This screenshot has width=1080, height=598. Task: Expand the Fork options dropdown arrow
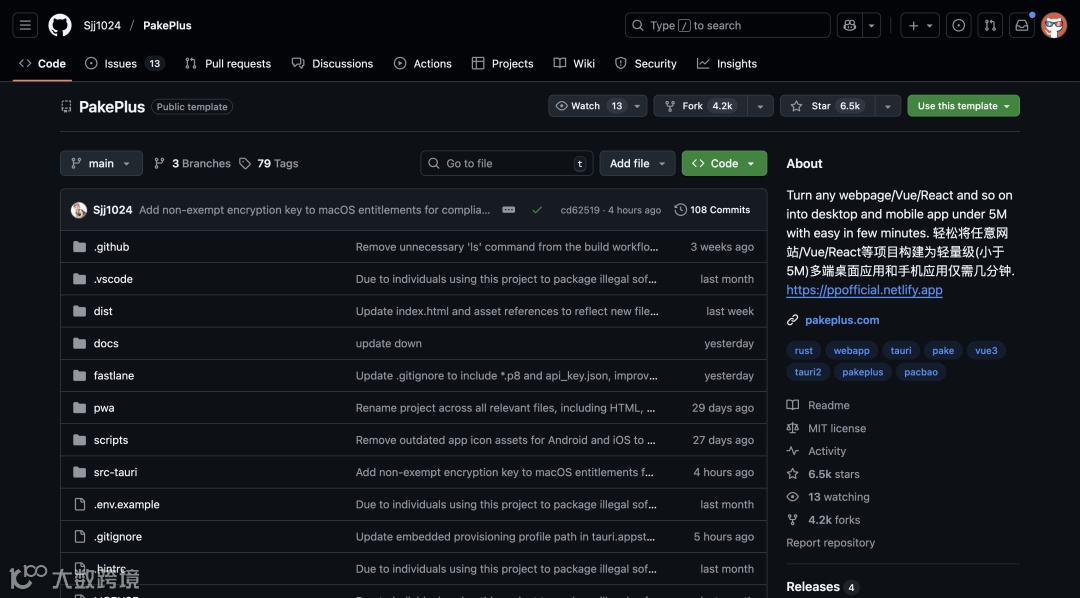pos(760,106)
